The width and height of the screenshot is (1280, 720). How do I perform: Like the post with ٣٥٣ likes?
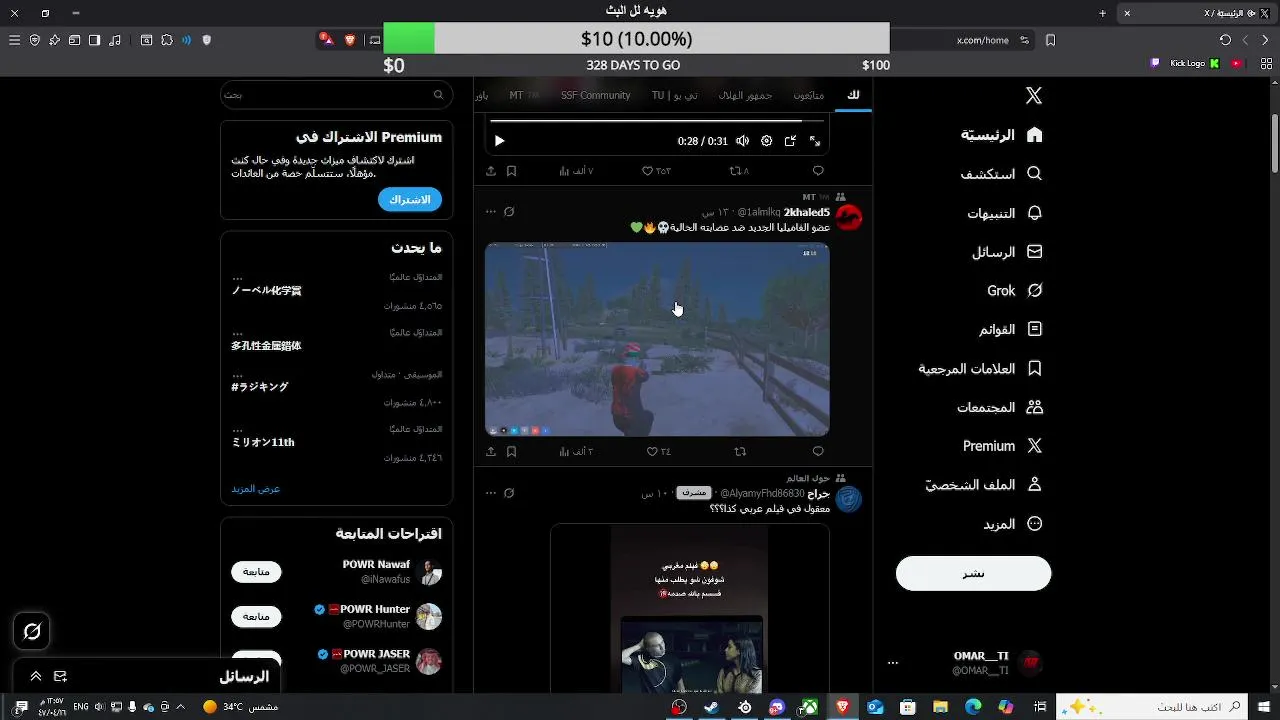pos(656,171)
